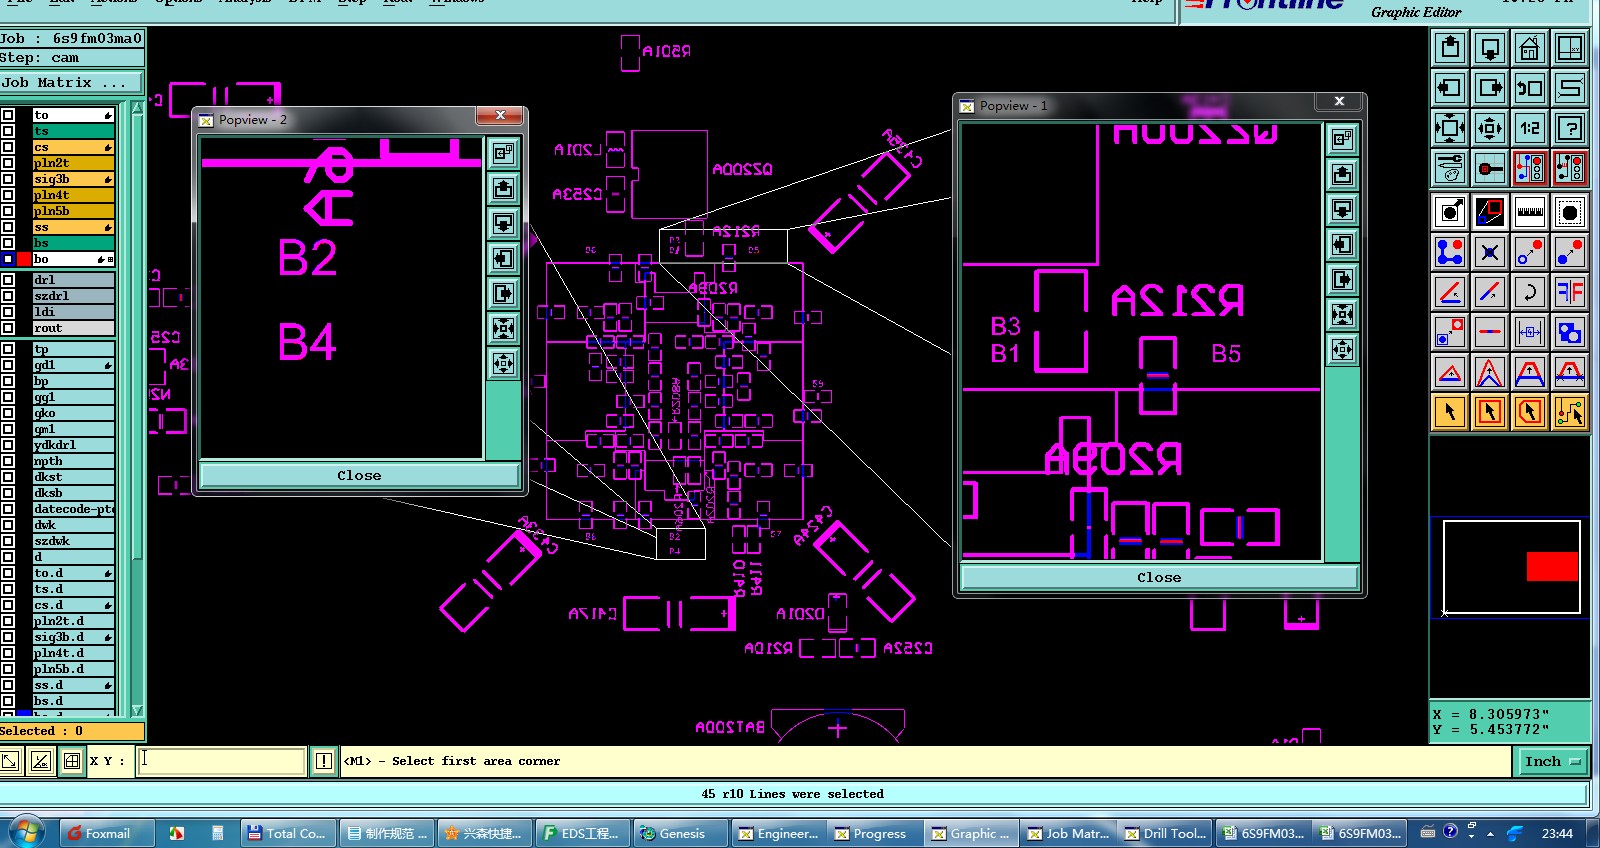
Task: Click the taskbar clock showing 23:44
Action: [1557, 833]
